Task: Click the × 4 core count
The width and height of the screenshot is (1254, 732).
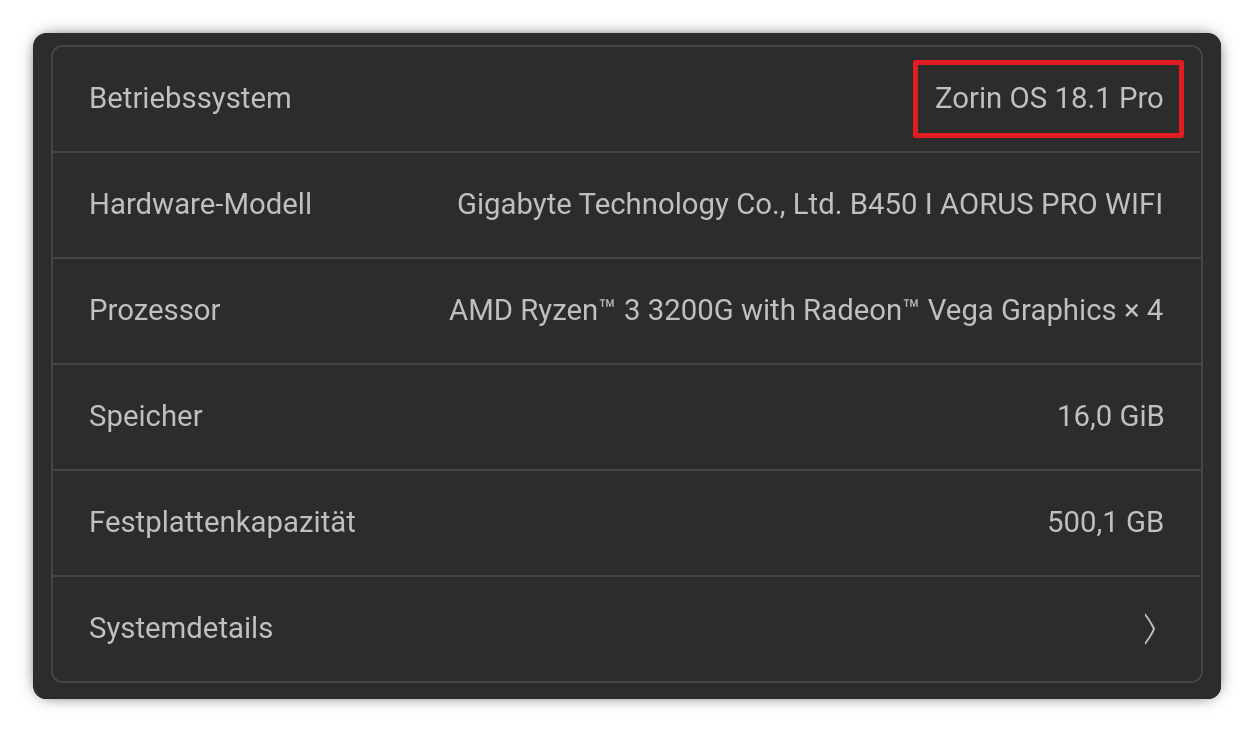Action: pos(1143,310)
